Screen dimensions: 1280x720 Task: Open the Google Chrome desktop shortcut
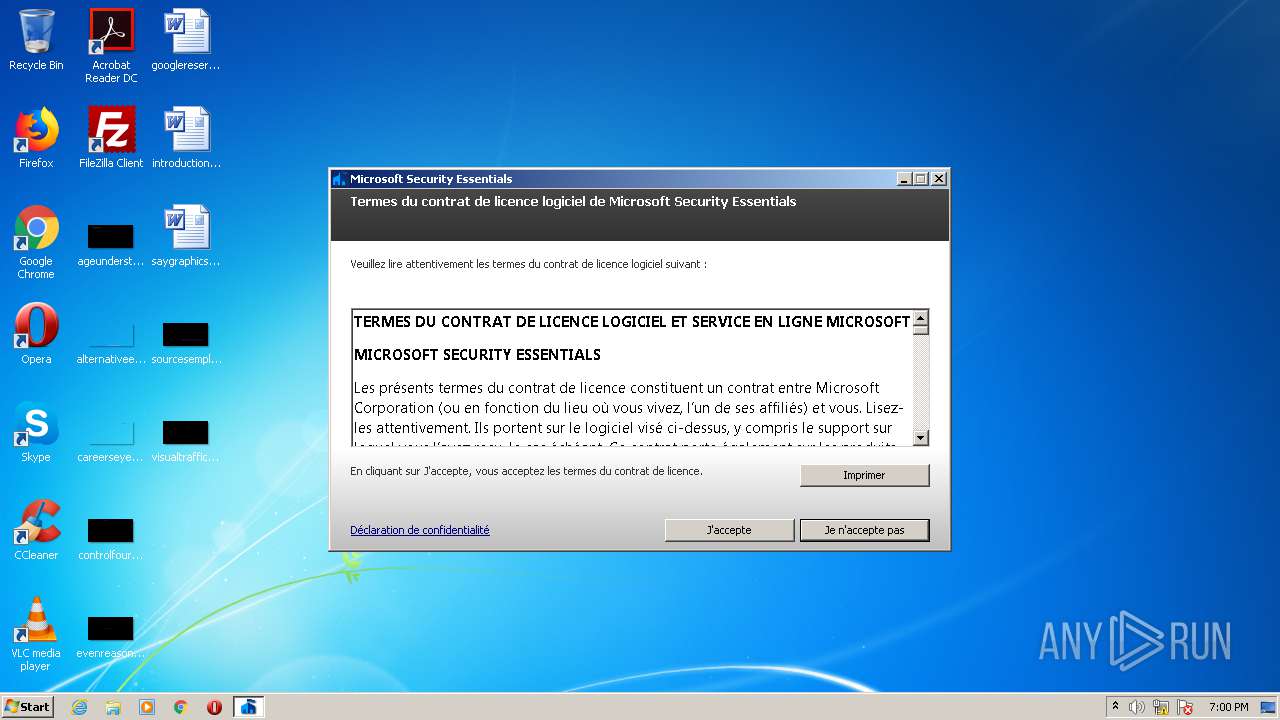[36, 242]
